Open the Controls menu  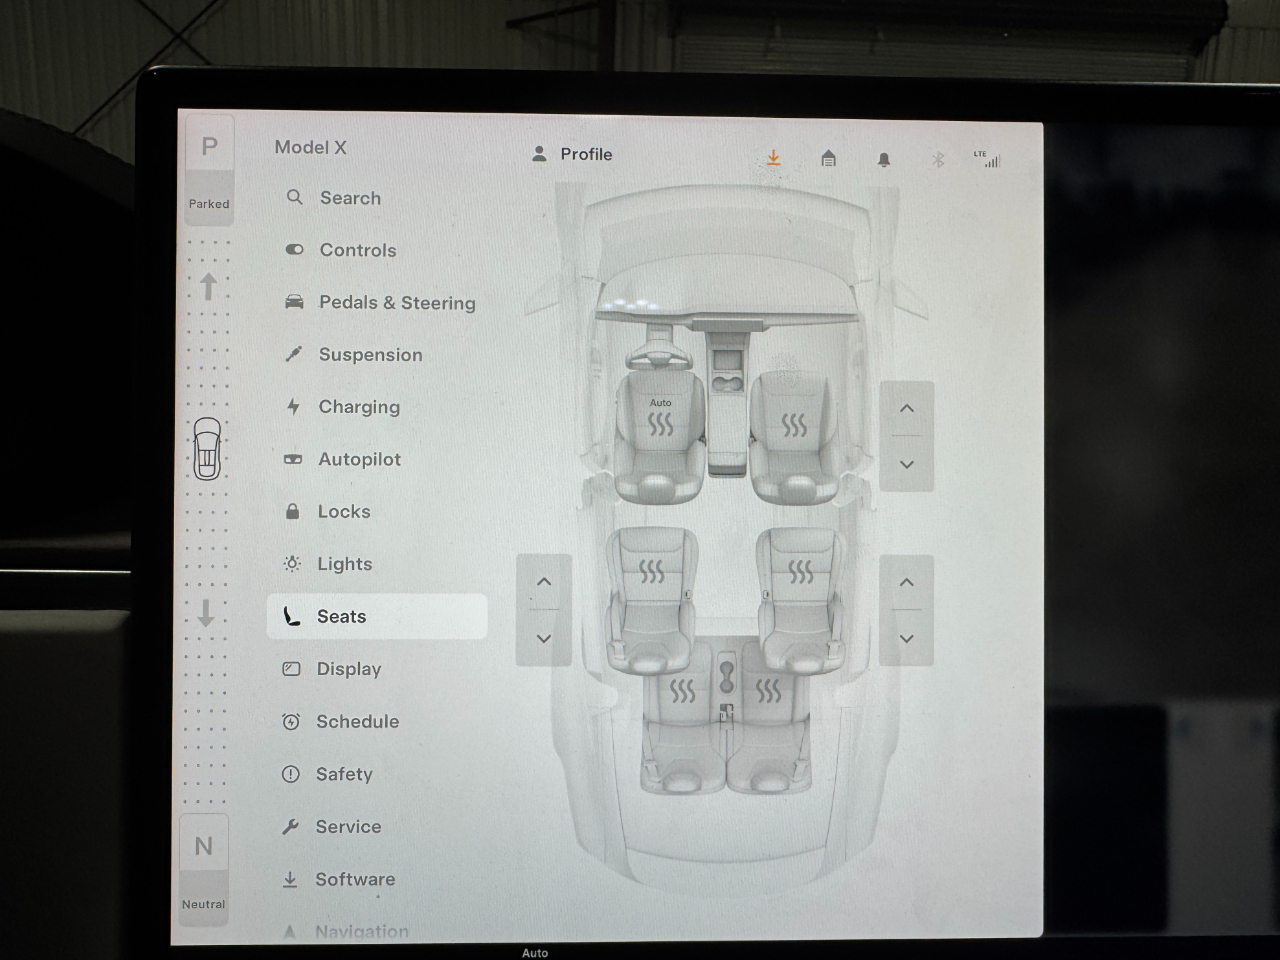357,250
